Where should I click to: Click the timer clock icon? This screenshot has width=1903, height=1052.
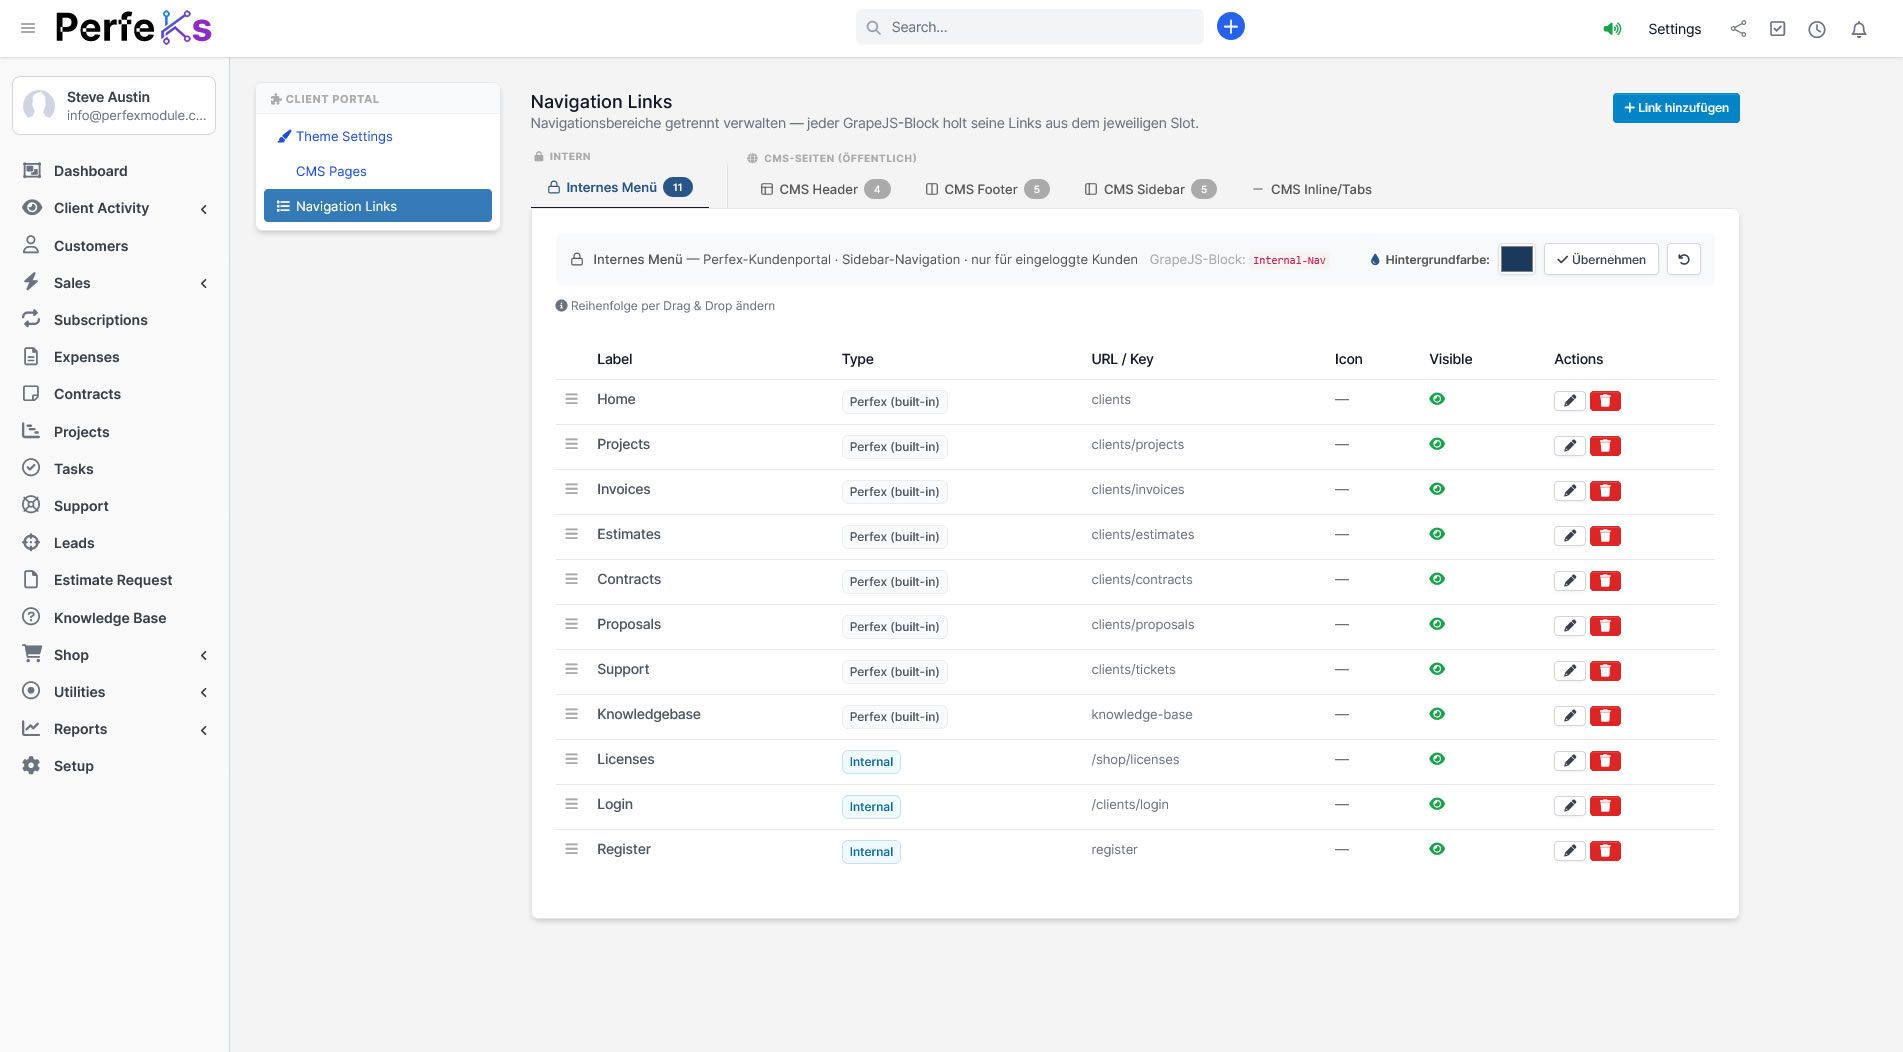point(1816,29)
